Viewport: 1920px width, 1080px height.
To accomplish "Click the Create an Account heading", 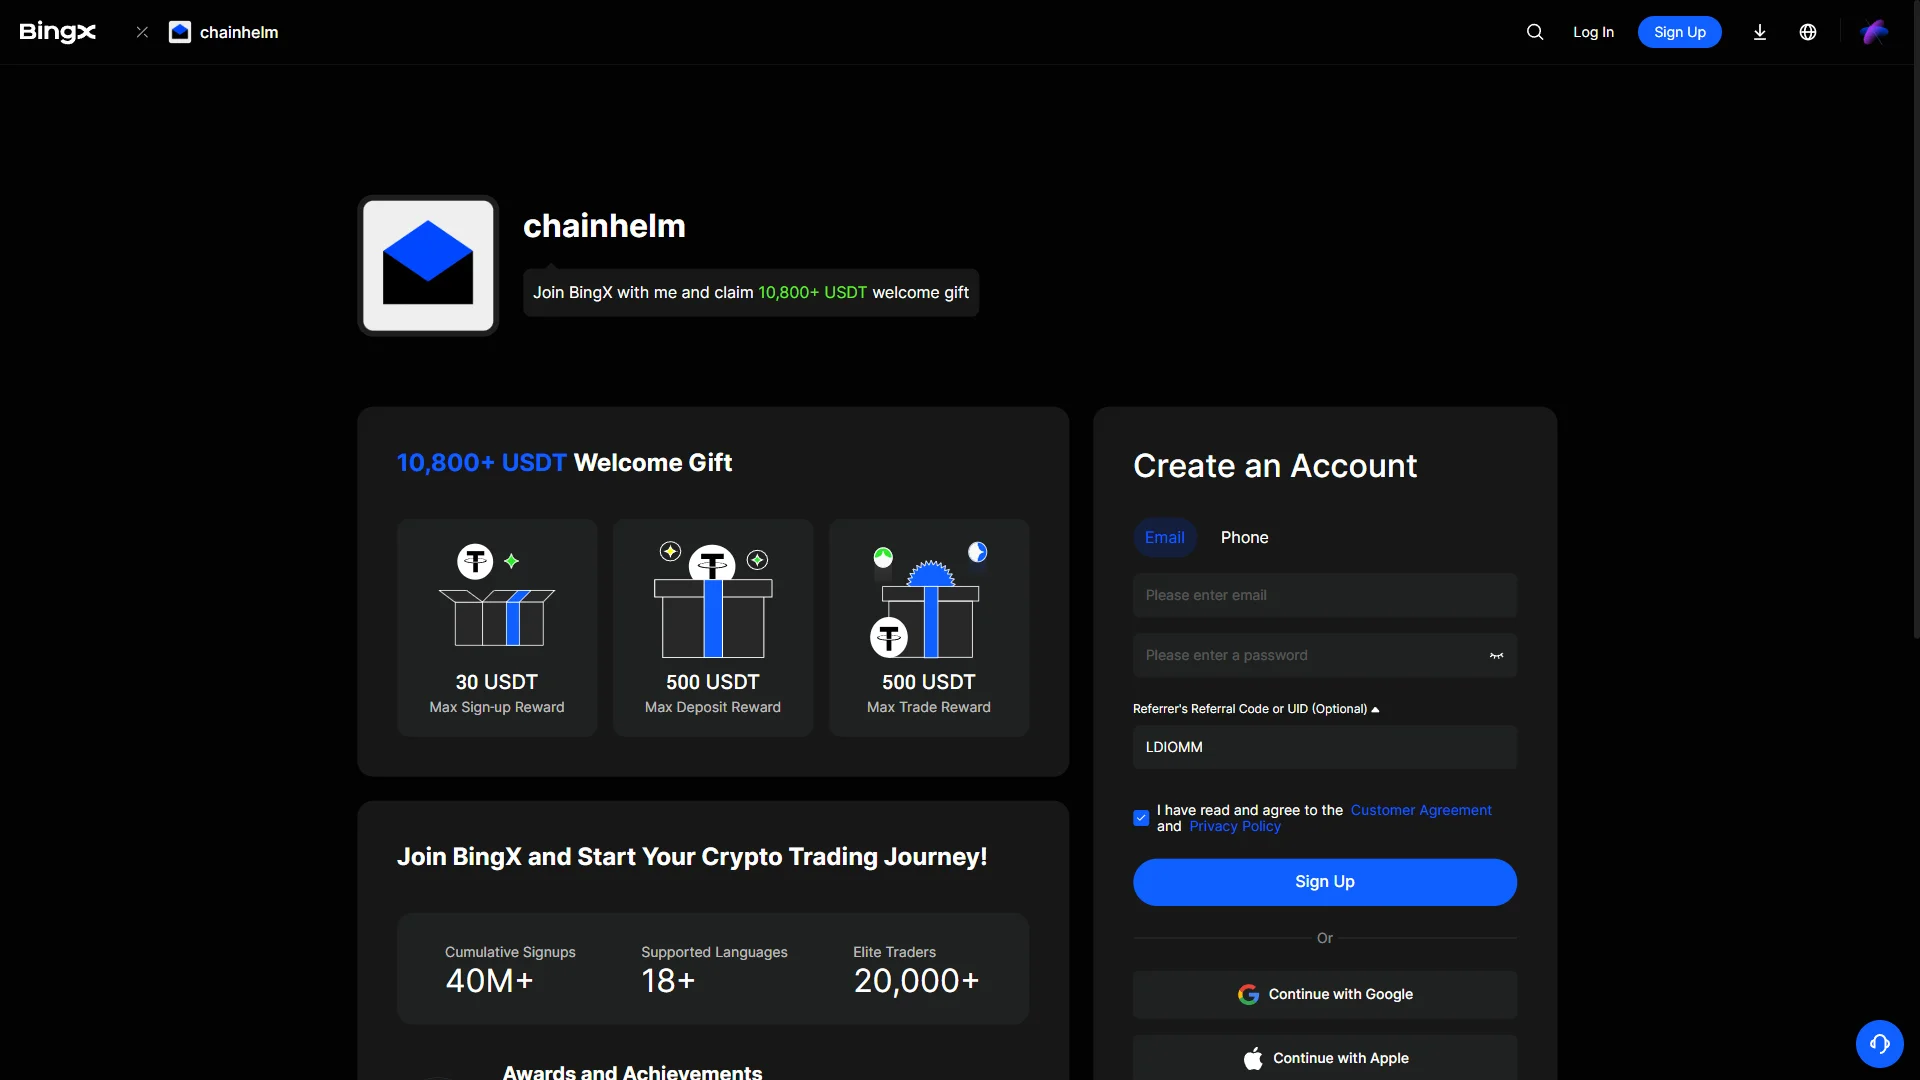I will coord(1275,466).
